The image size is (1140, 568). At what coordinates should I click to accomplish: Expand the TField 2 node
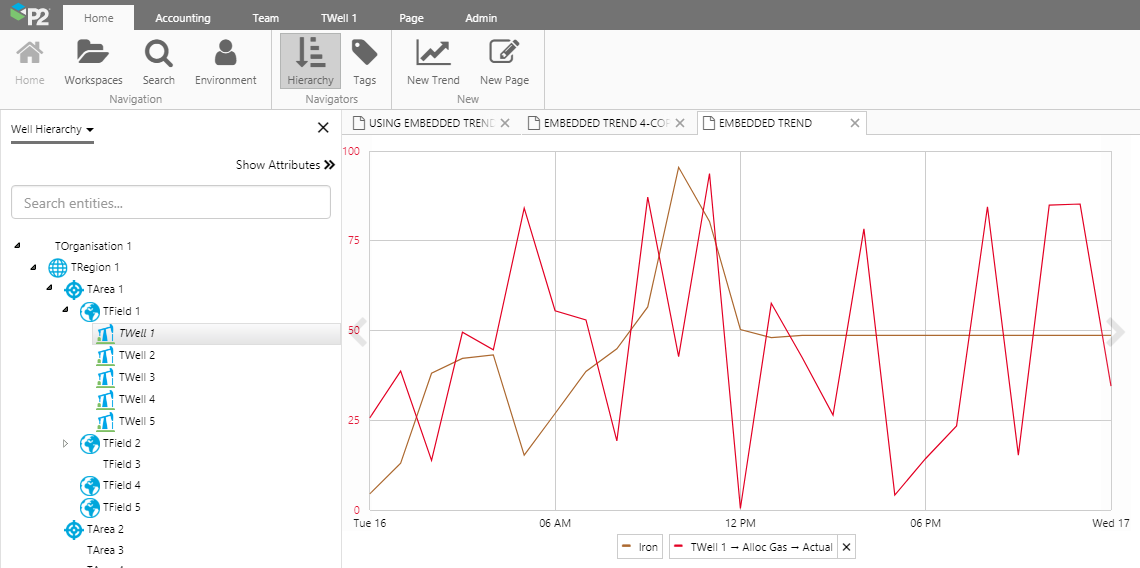[66, 443]
